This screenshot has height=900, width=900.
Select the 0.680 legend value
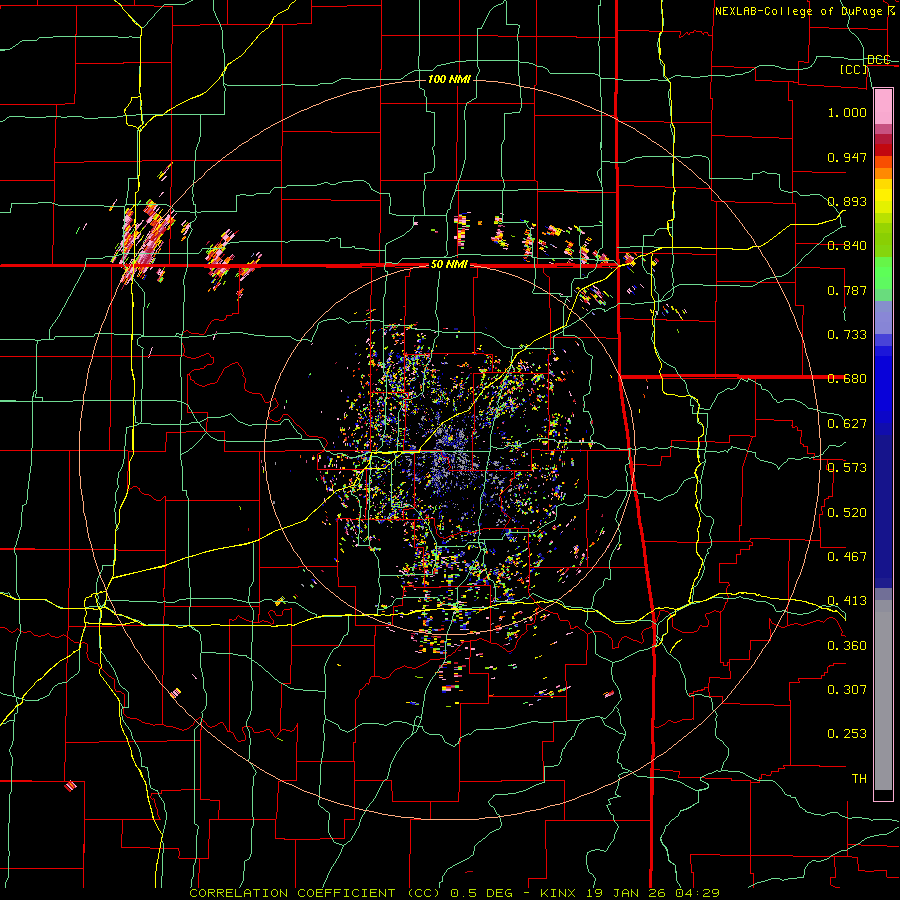[x=847, y=379]
